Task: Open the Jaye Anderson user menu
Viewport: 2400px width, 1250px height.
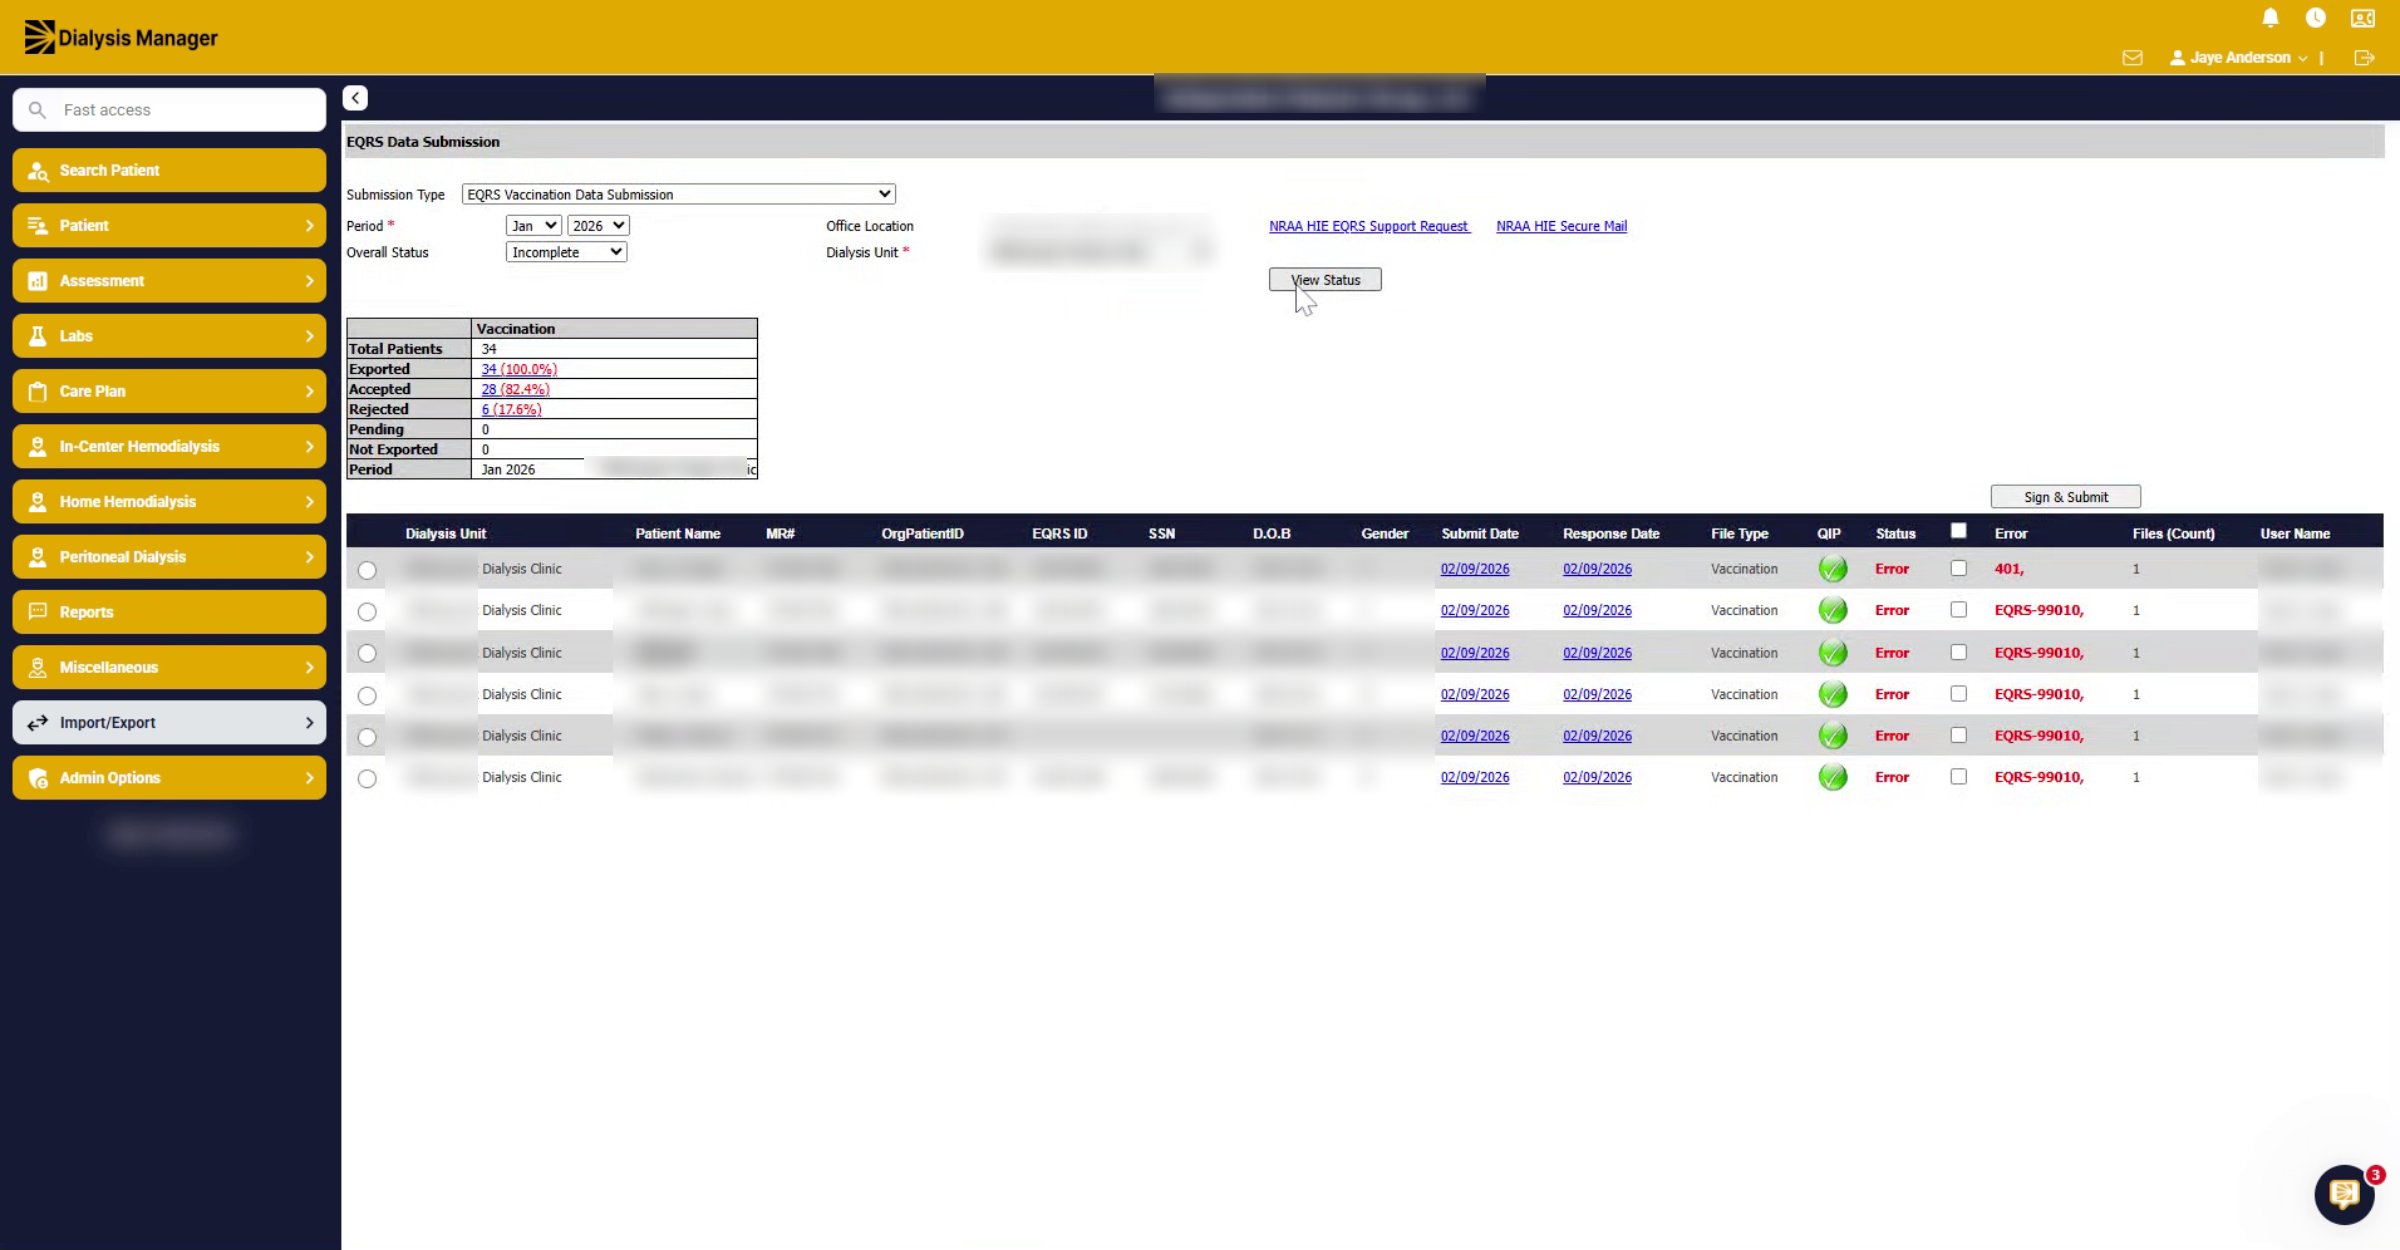Action: pos(2238,58)
